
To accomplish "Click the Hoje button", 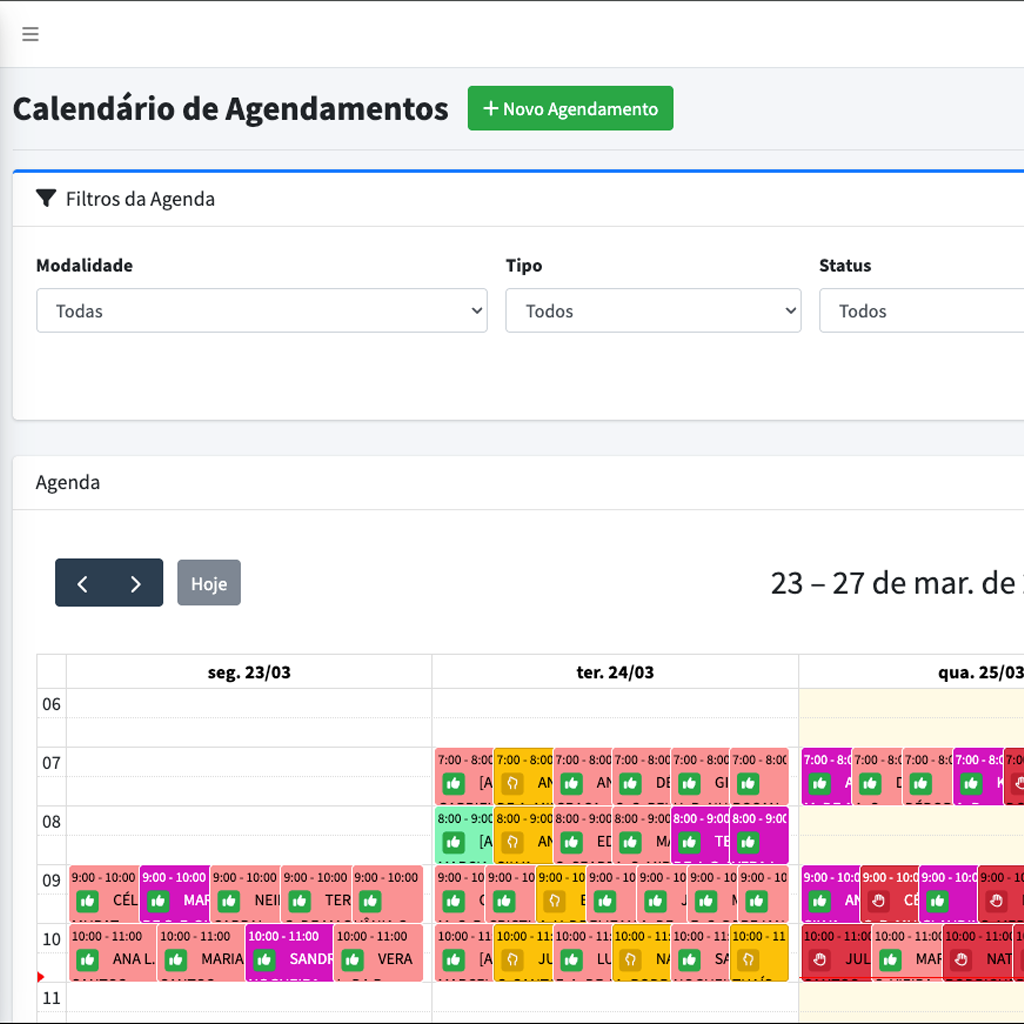I will pyautogui.click(x=208, y=582).
